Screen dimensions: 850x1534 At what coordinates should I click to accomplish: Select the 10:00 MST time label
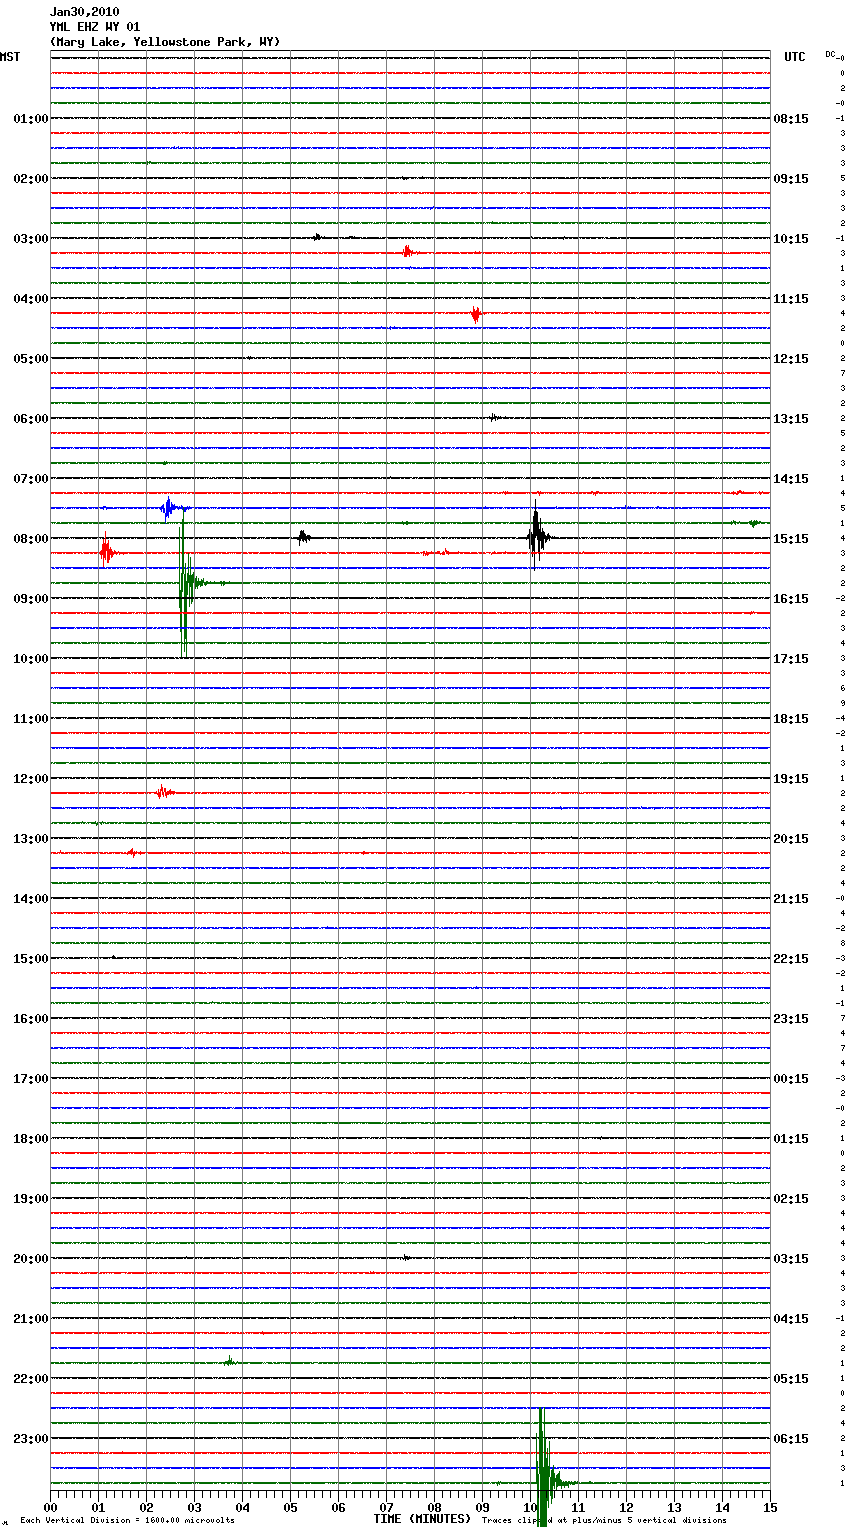click(x=31, y=659)
